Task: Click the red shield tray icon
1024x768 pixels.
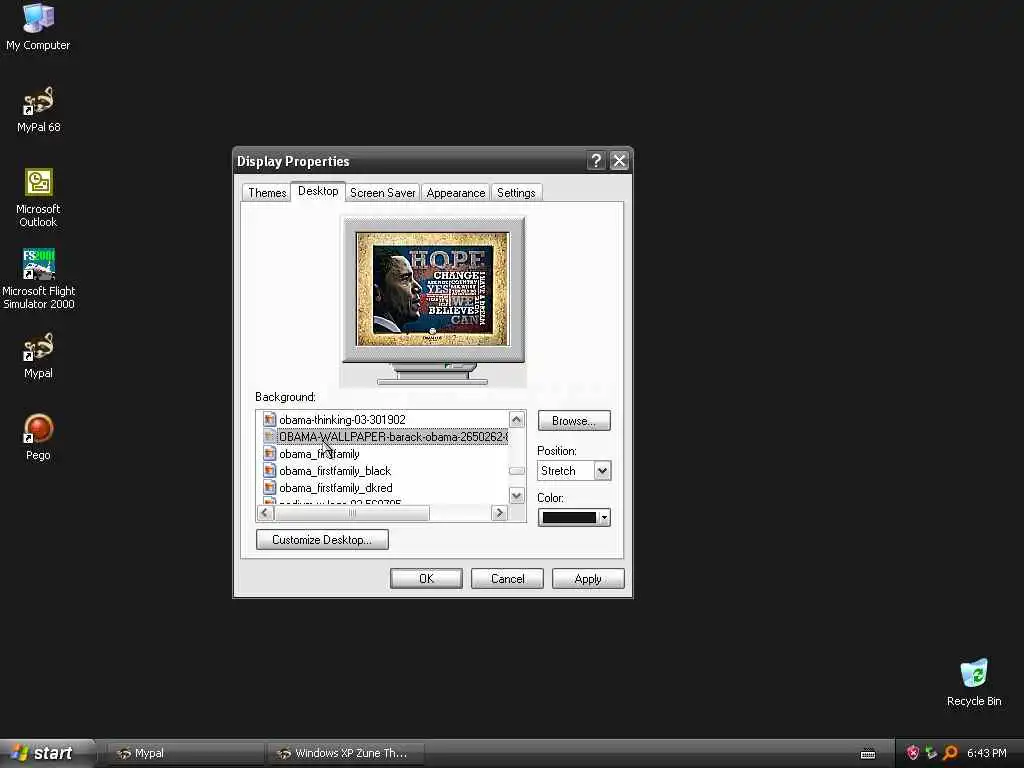Action: tap(913, 753)
